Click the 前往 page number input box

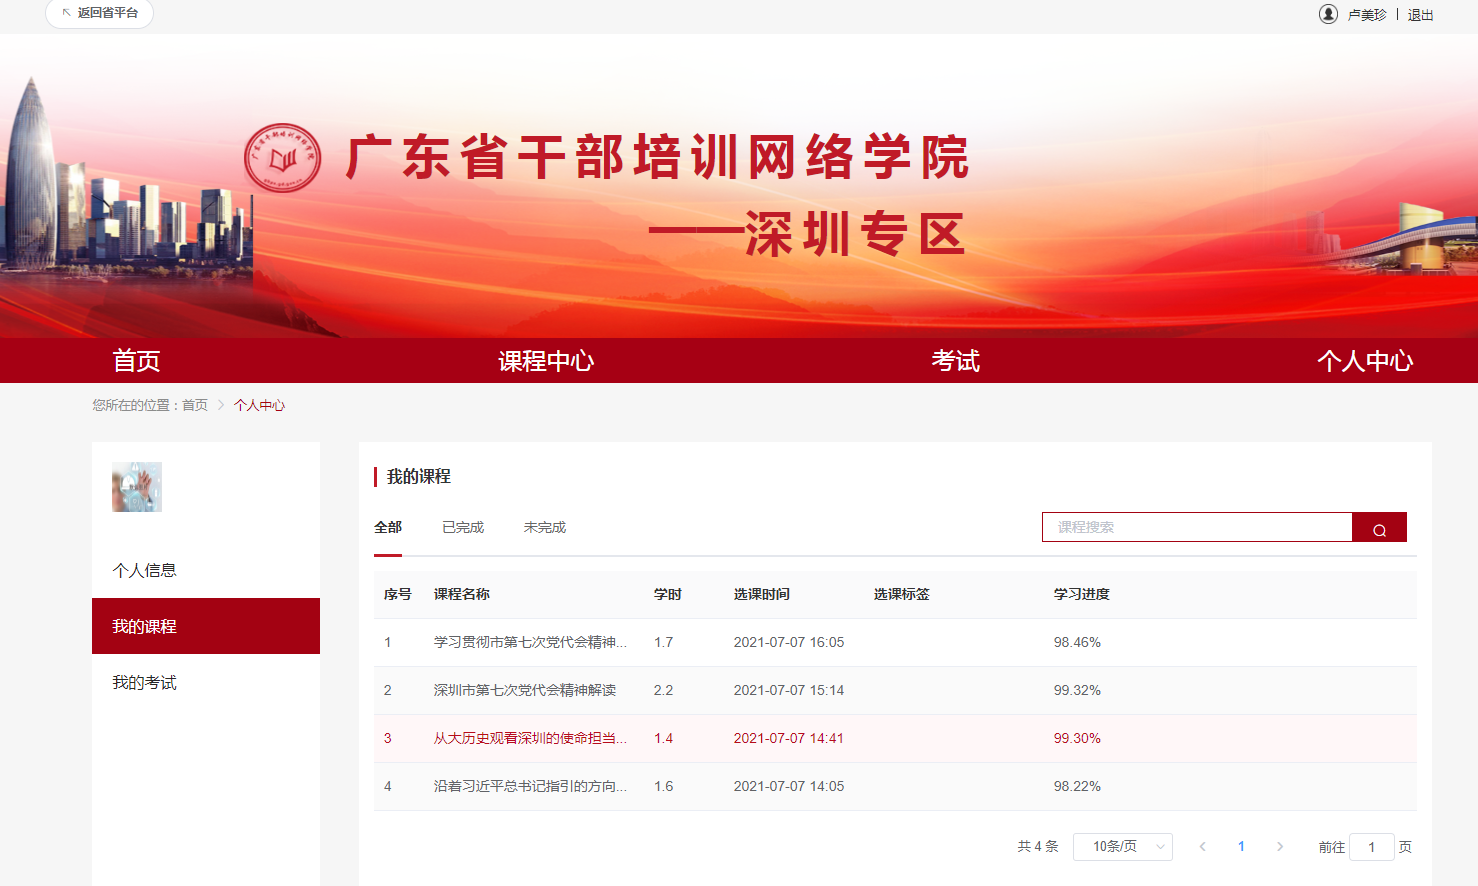tap(1371, 847)
